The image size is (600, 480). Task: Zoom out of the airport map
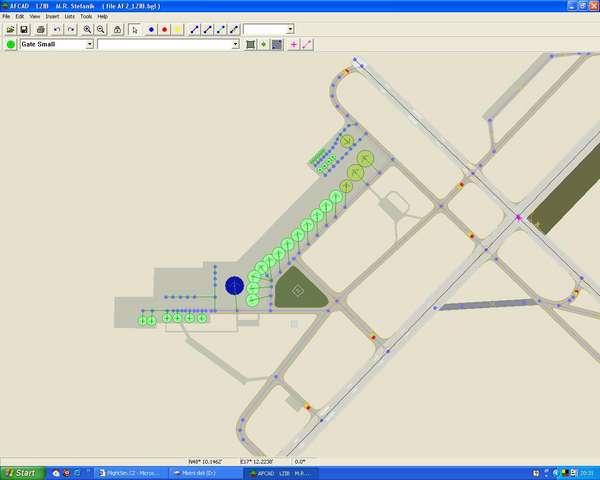click(101, 29)
